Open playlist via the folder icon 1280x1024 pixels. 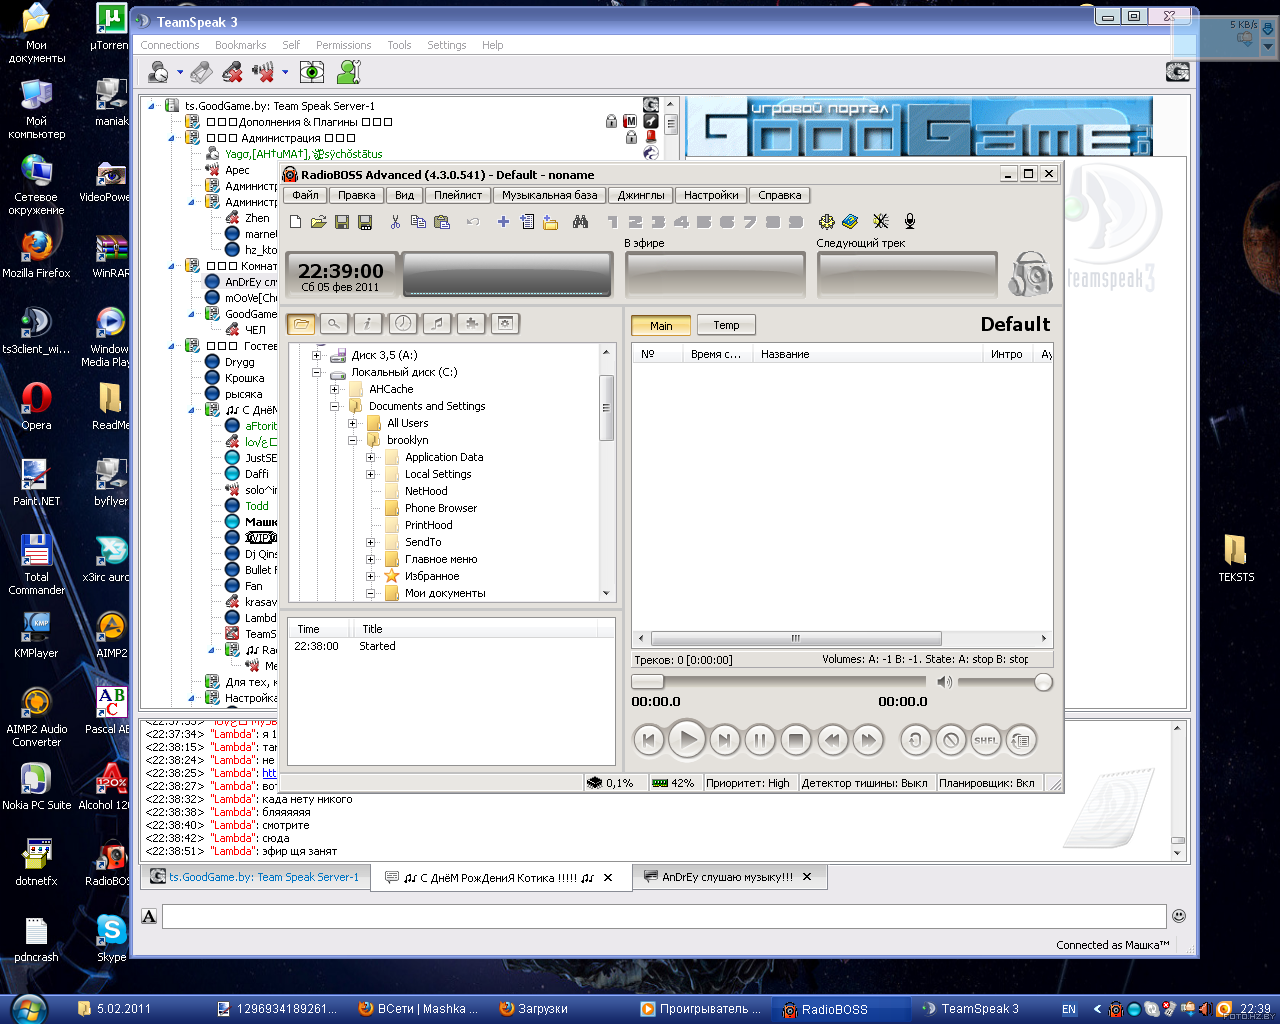(318, 222)
